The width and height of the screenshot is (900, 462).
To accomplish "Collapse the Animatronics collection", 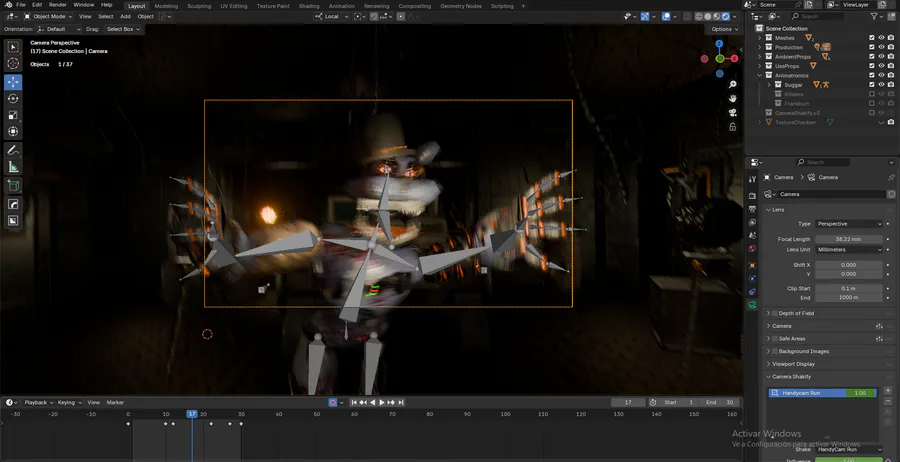I will click(760, 75).
